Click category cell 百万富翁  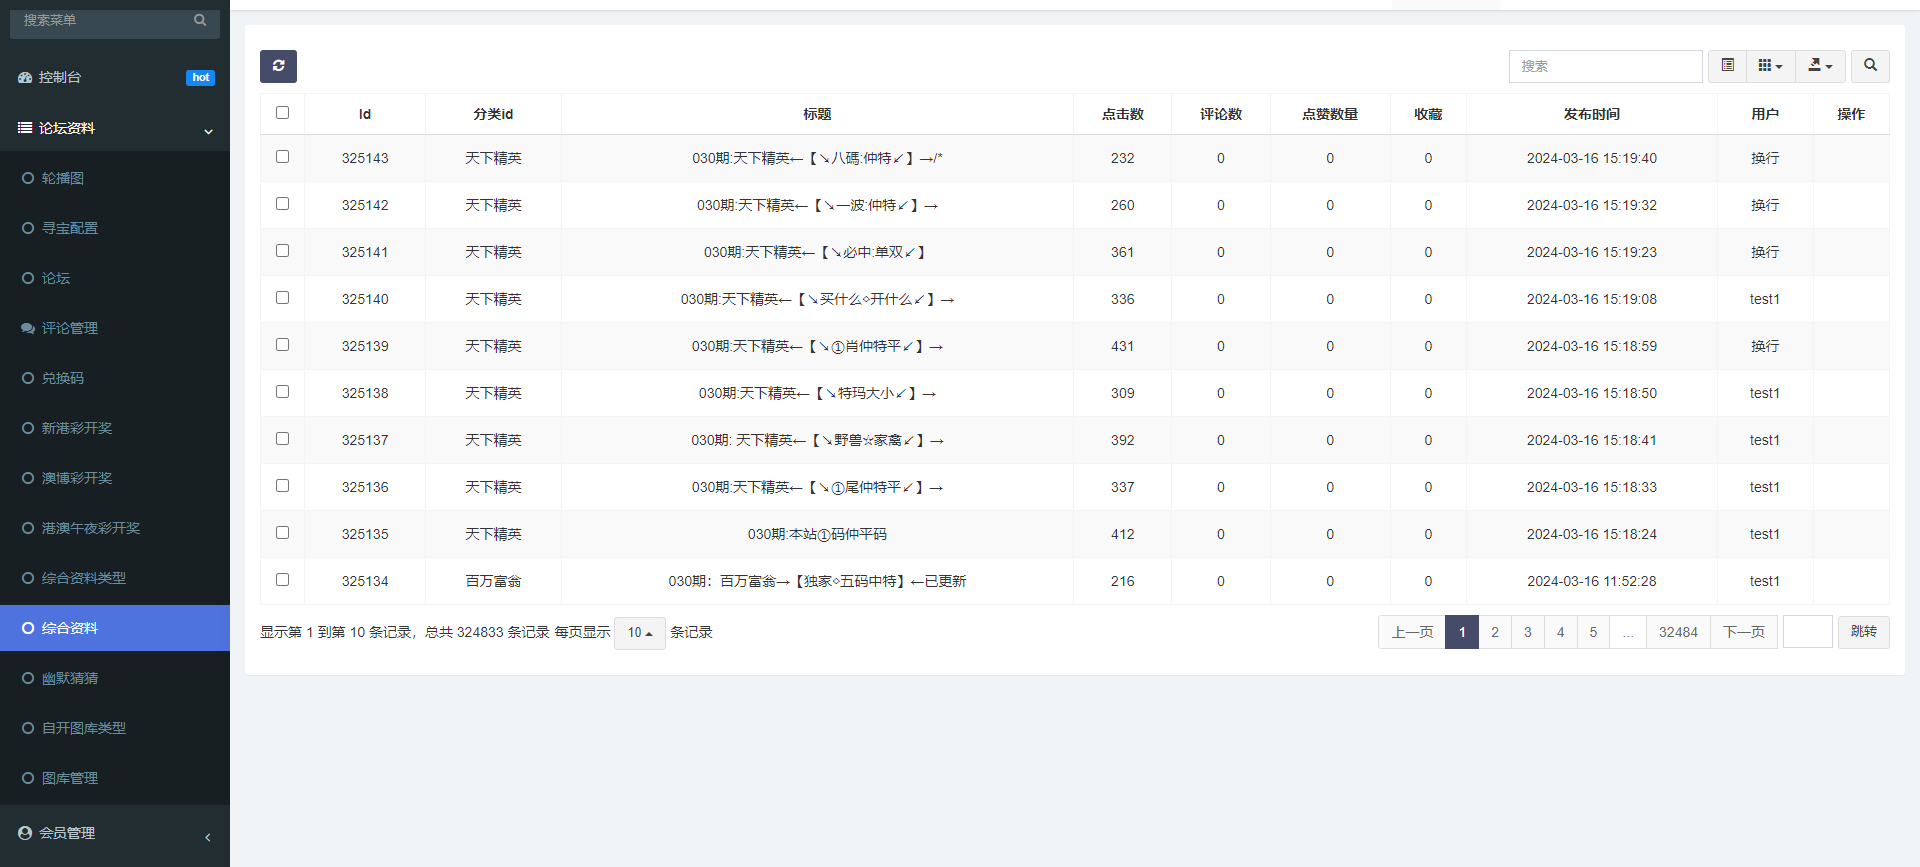coord(493,581)
